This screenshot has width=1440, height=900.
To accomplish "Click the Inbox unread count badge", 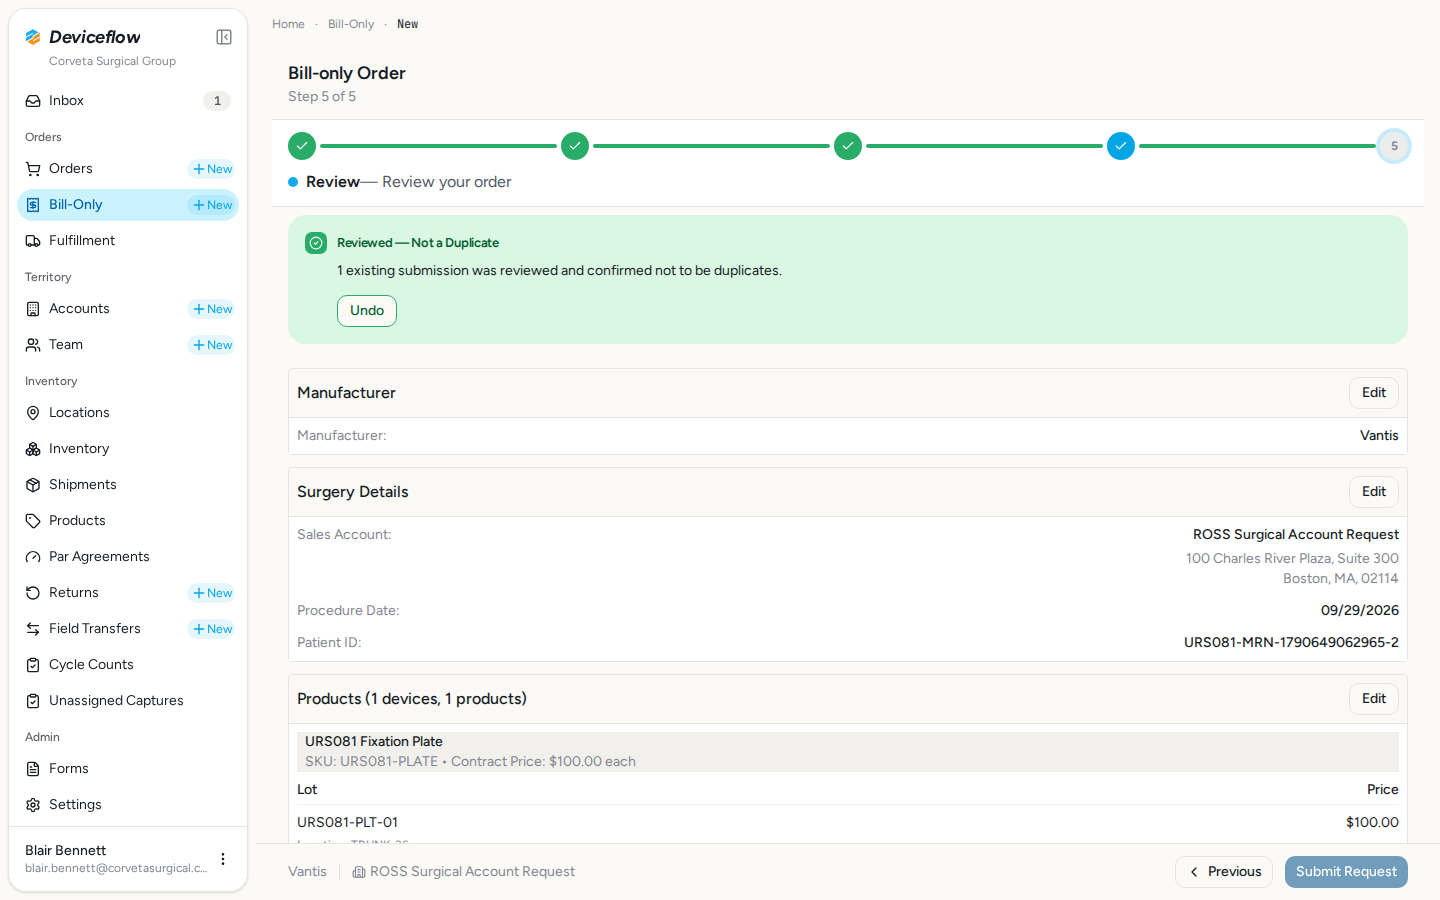I will (217, 101).
